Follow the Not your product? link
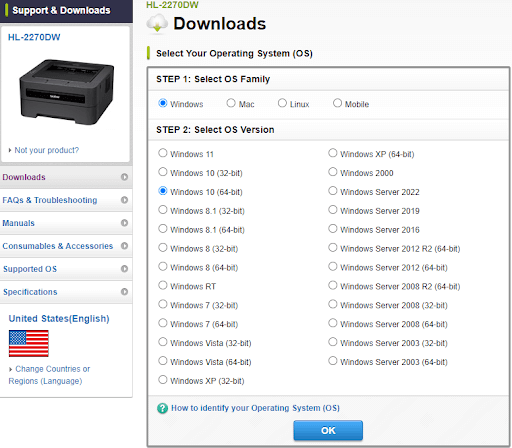The height and width of the screenshot is (448, 512). tap(47, 150)
